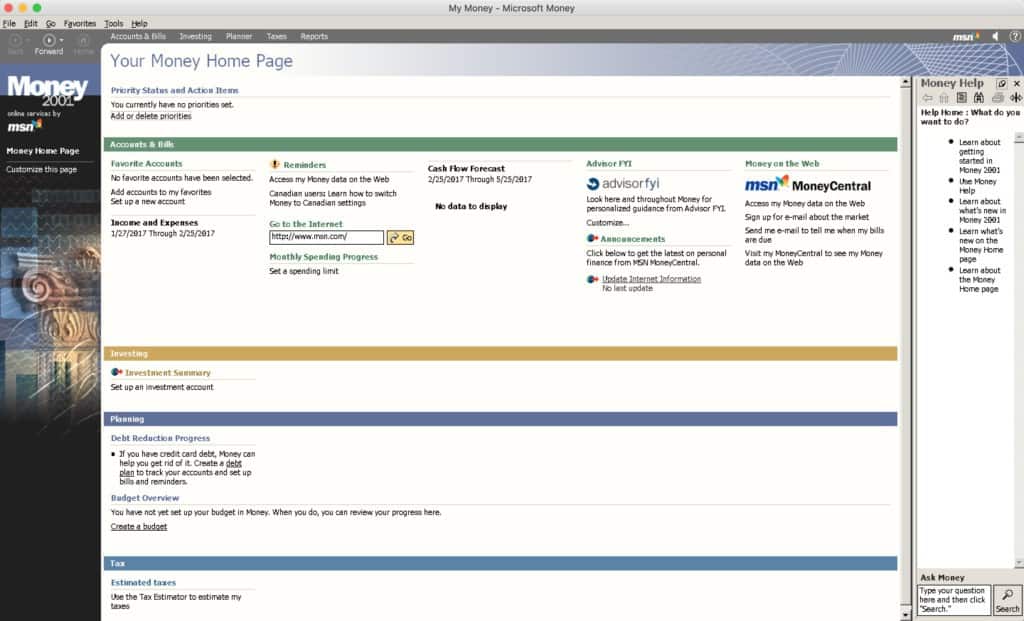Click the Back arrow icon in Money Help panel

pyautogui.click(x=927, y=96)
